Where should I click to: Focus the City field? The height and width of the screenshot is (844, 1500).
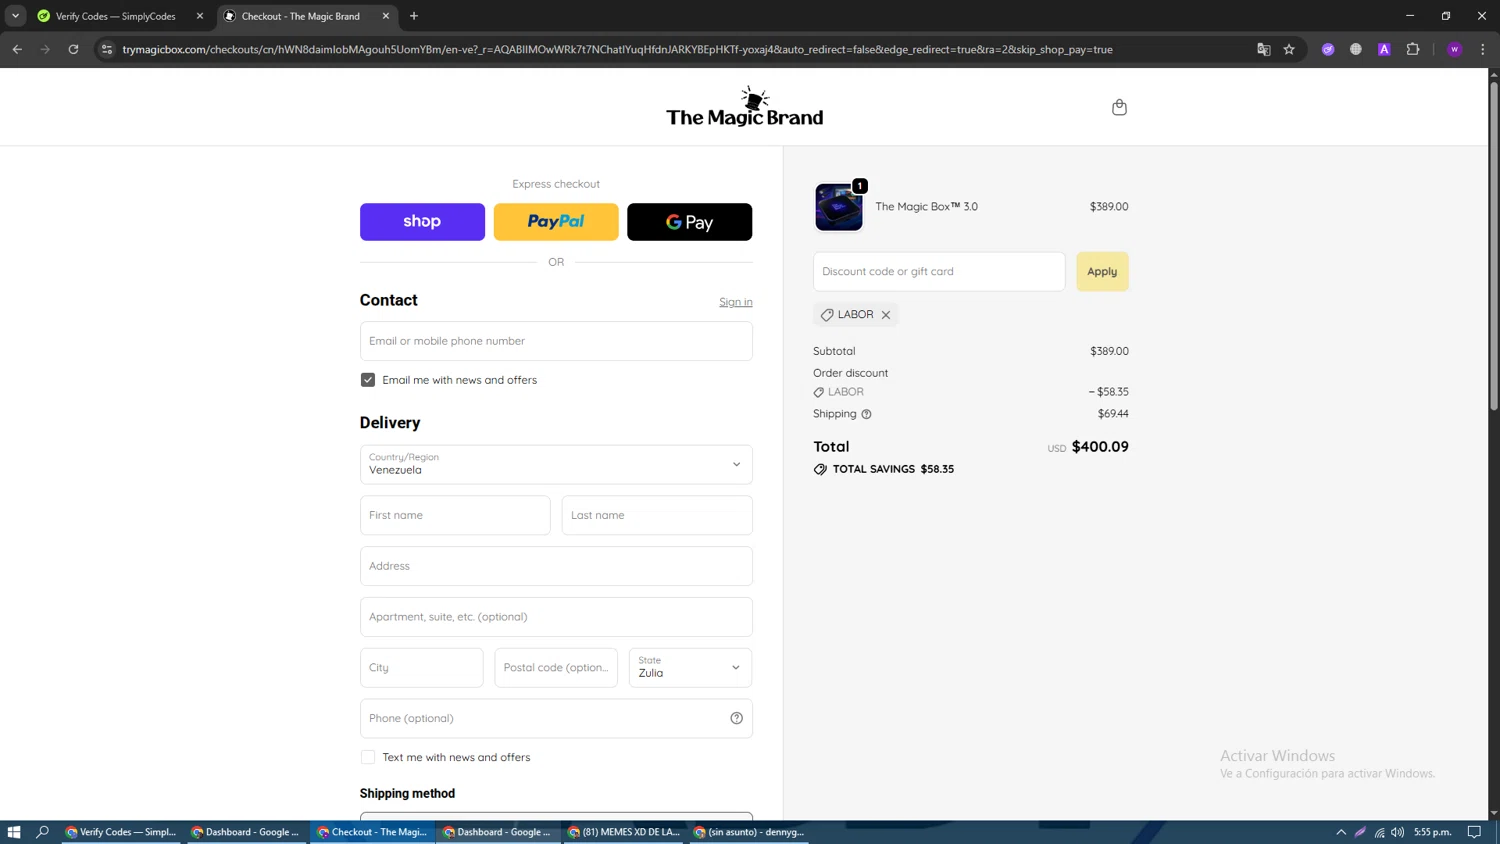[422, 668]
